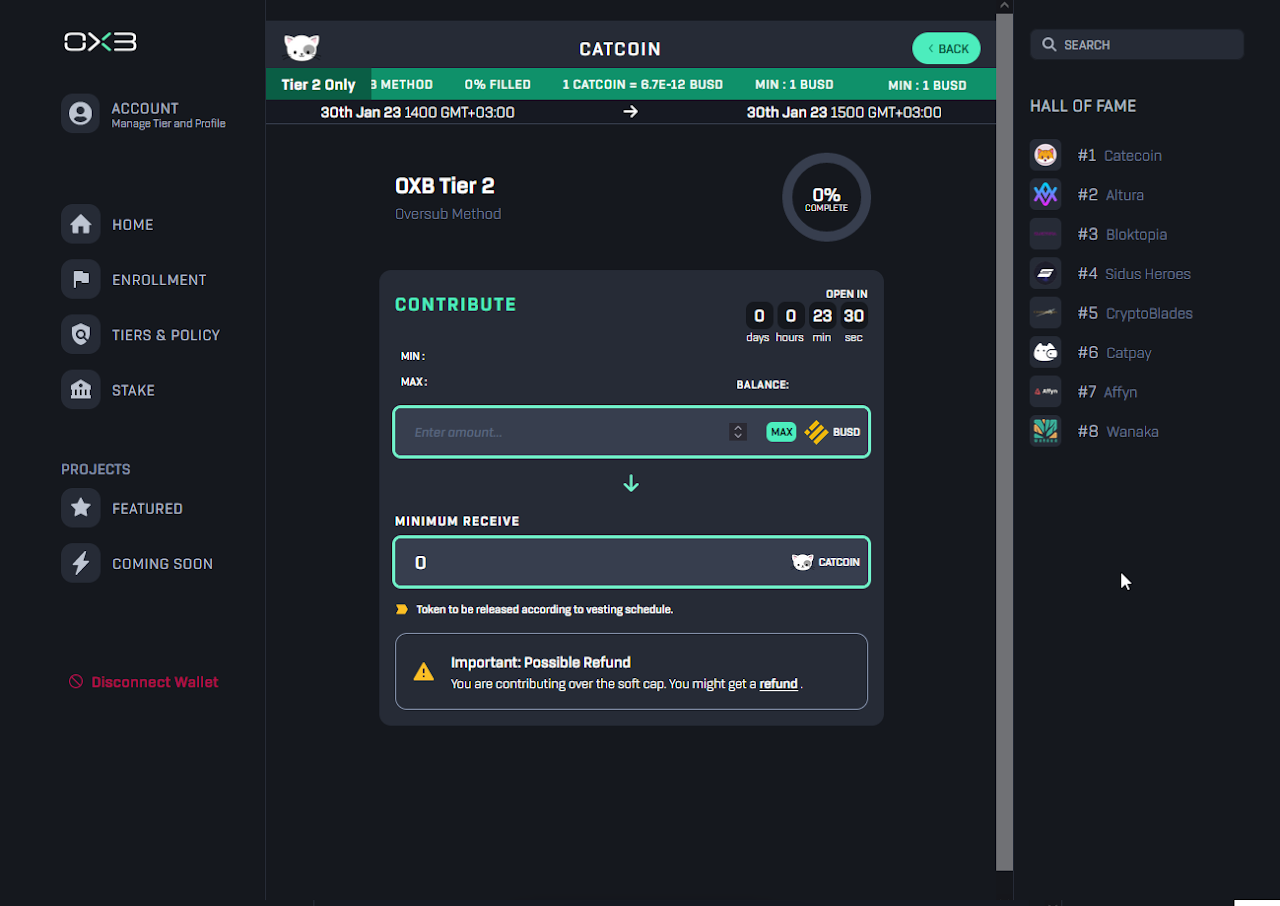Click the Featured star icon
Image resolution: width=1280 pixels, height=906 pixels.
[80, 508]
